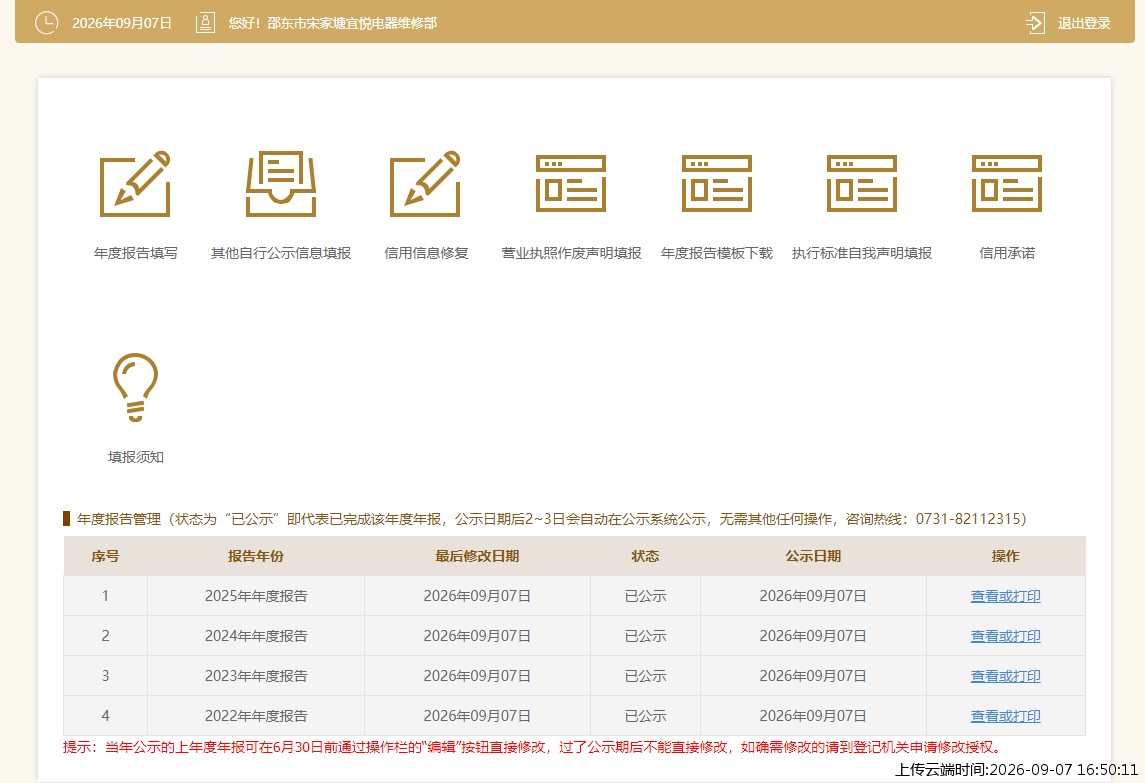The image size is (1145, 783).
Task: Click the 操作 column header
Action: click(1006, 556)
